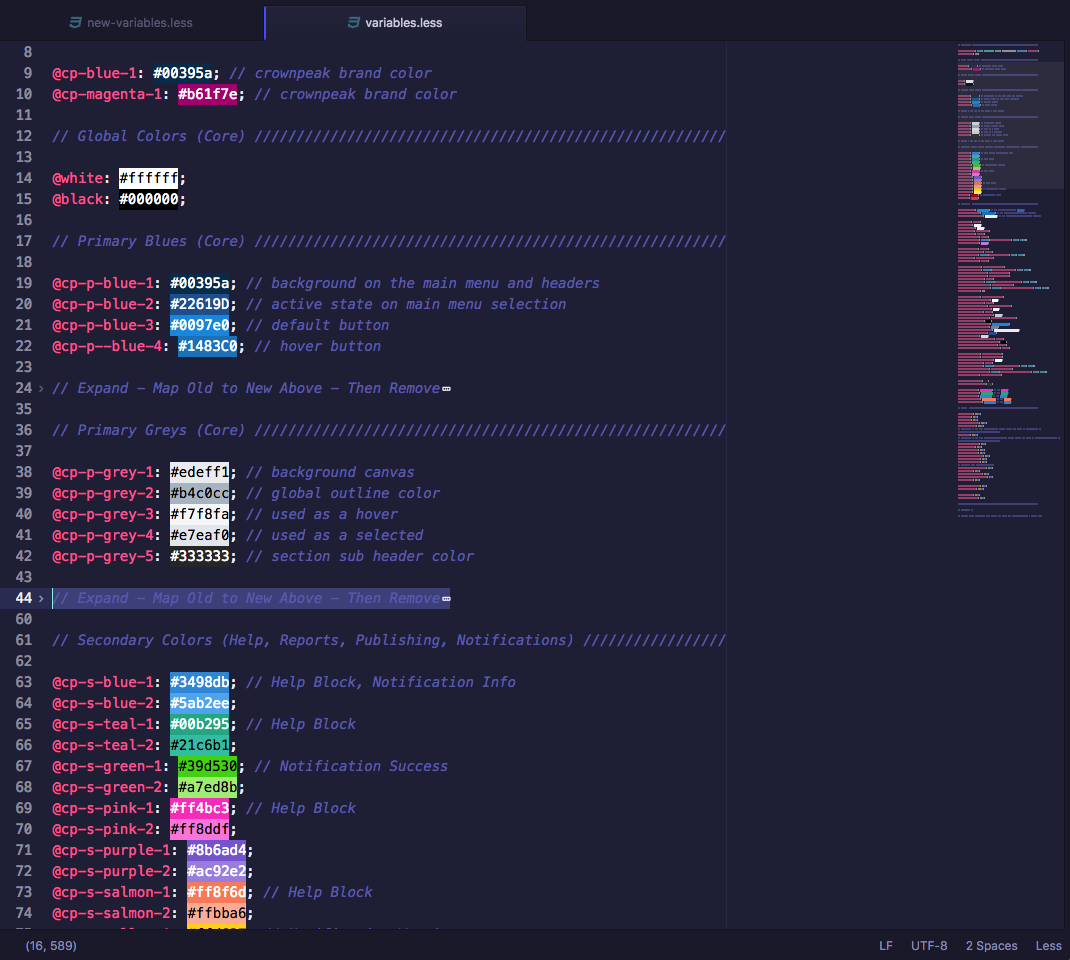
Task: Select the variables.less tab
Action: click(395, 23)
